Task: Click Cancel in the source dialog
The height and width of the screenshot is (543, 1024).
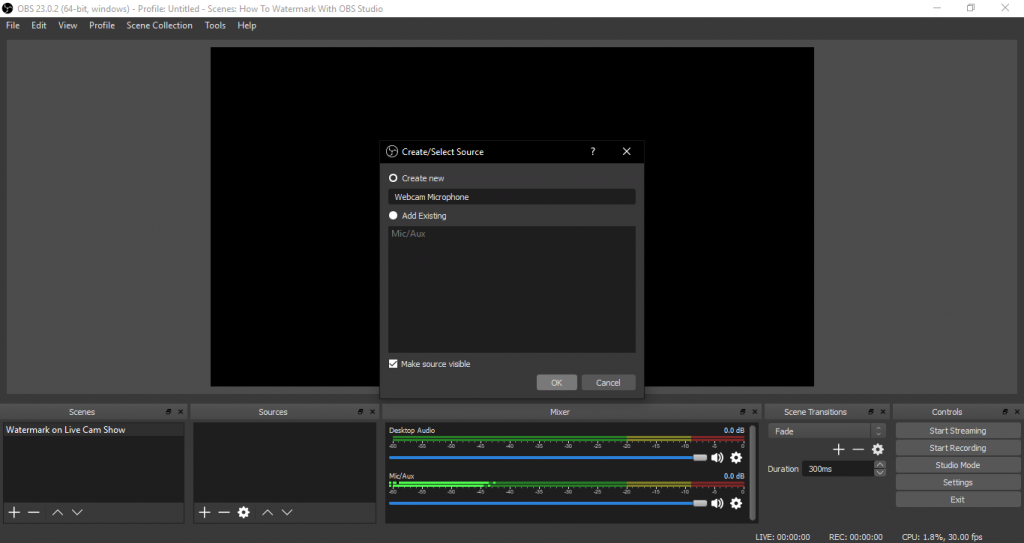Action: tap(608, 383)
